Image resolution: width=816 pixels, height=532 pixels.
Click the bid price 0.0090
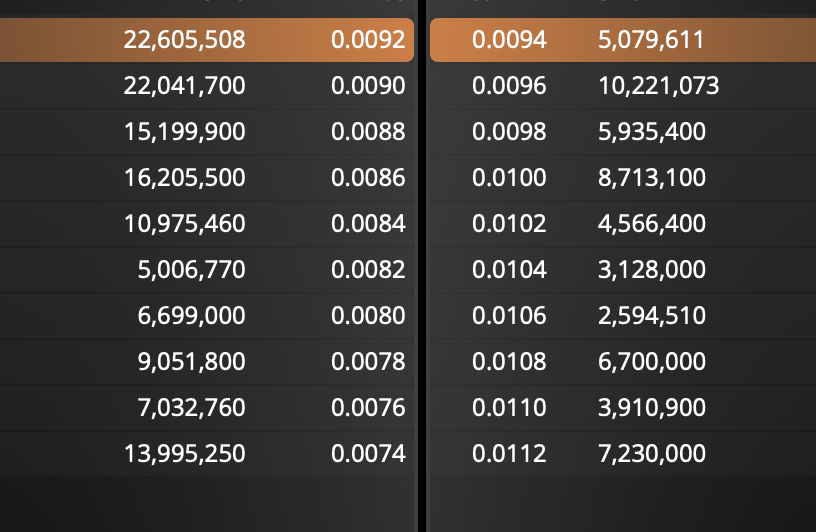[x=368, y=86]
